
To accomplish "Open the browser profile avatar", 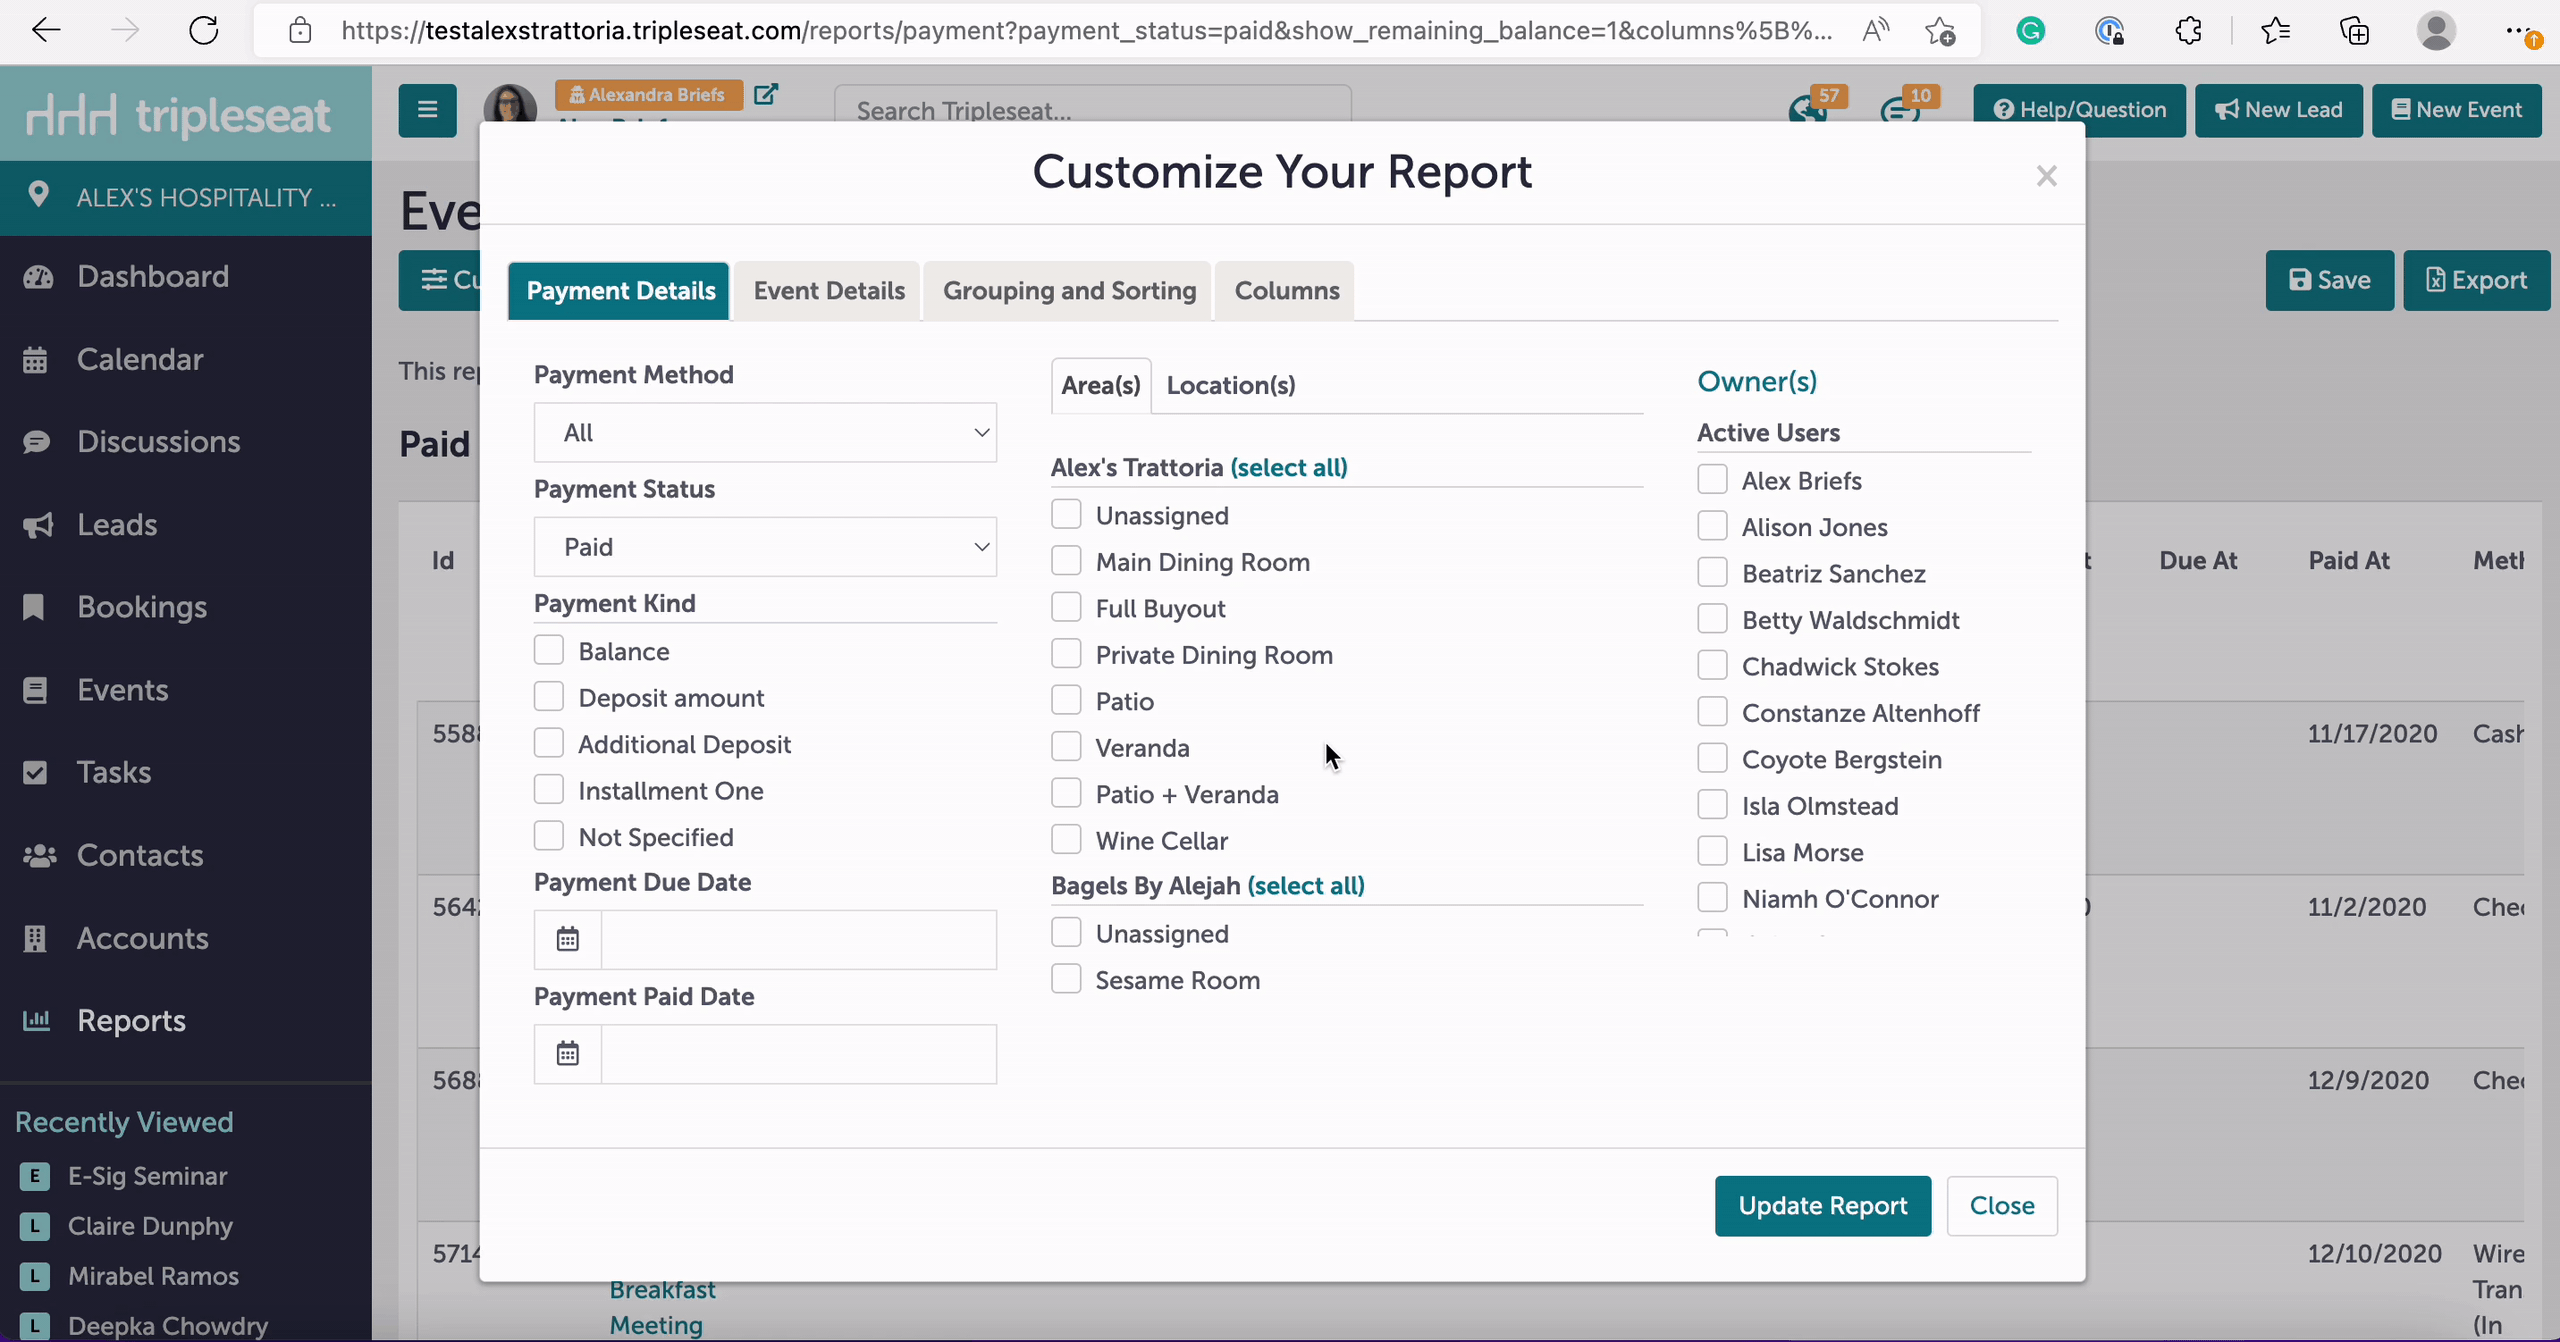I will [x=2436, y=31].
